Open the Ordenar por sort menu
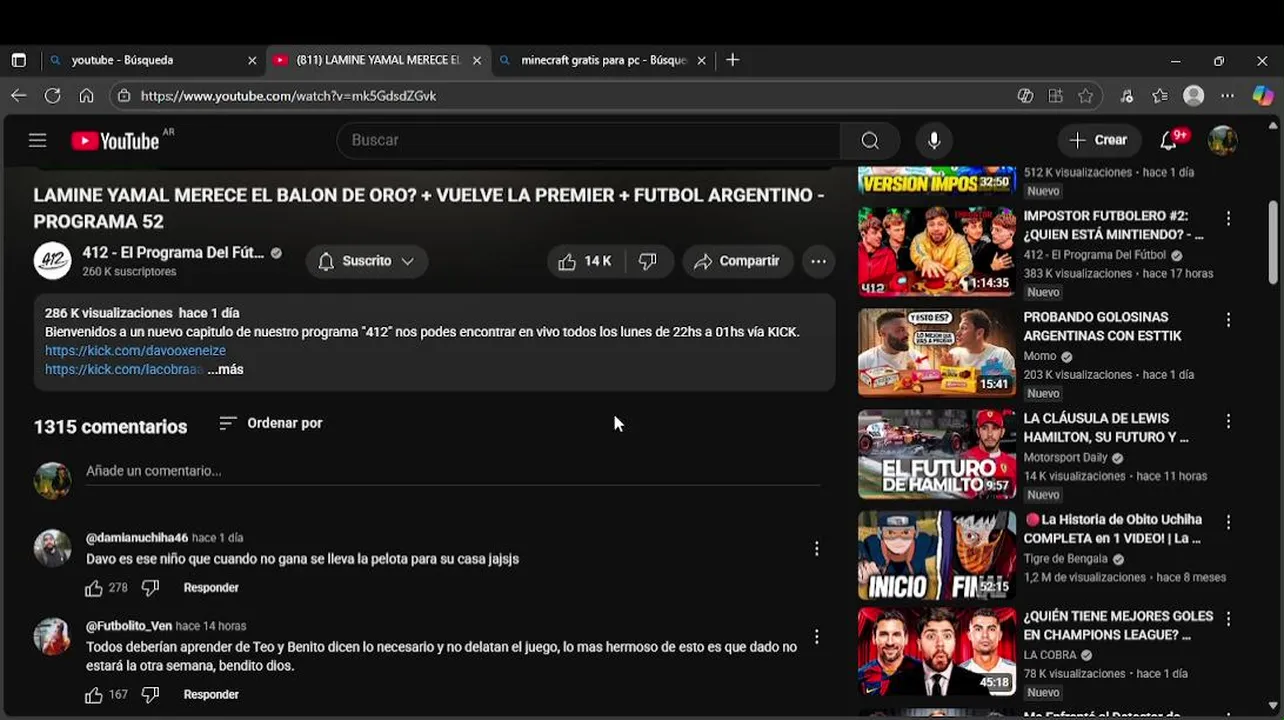Screen dimensions: 1284x720 point(271,423)
